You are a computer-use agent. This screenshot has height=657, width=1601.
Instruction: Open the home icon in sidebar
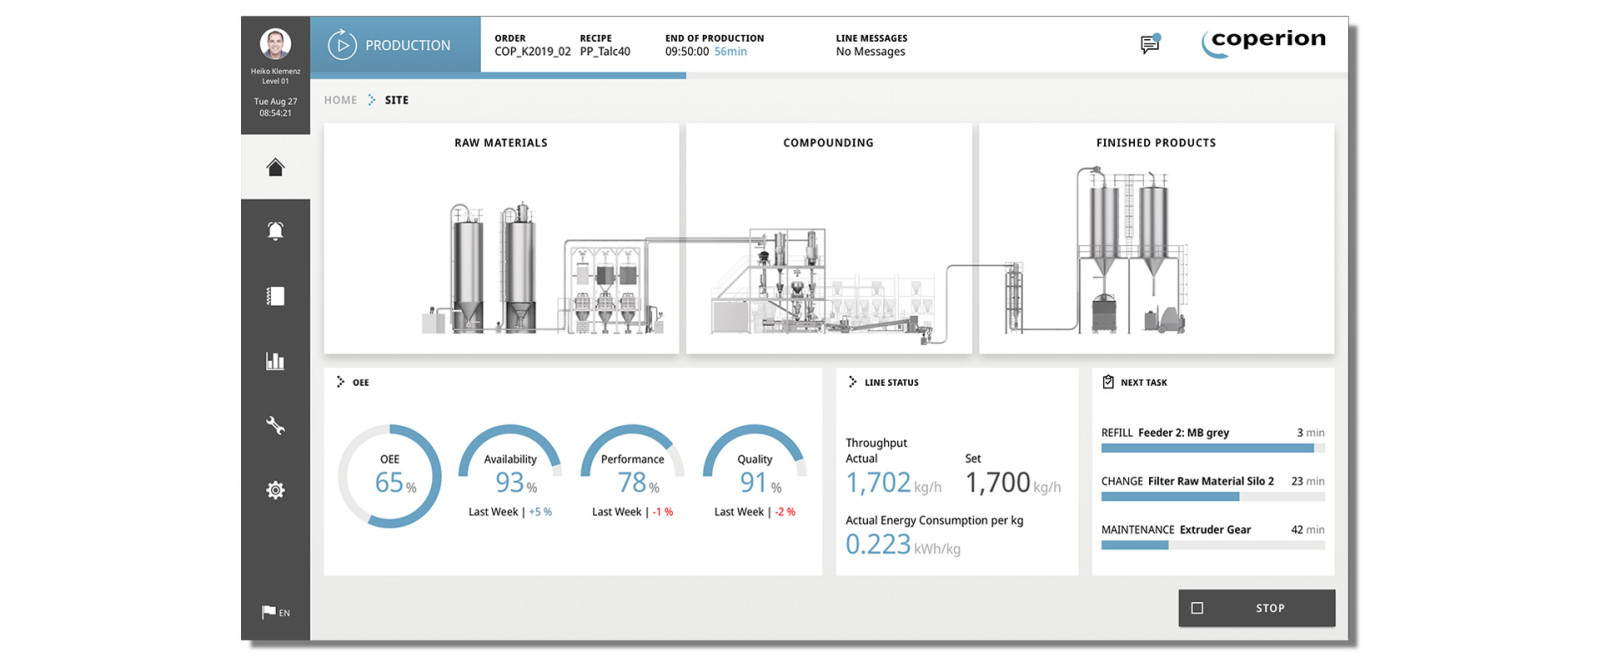click(275, 167)
